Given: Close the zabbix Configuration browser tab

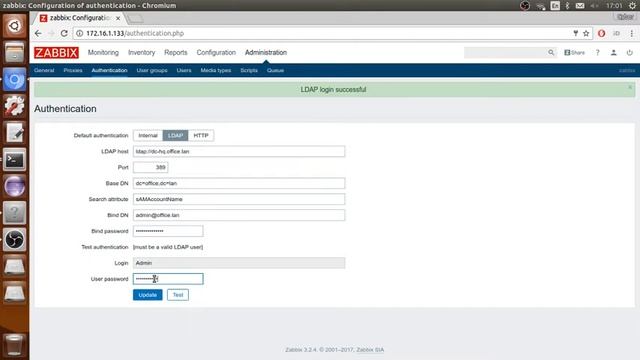Looking at the screenshot, I should click(118, 18).
